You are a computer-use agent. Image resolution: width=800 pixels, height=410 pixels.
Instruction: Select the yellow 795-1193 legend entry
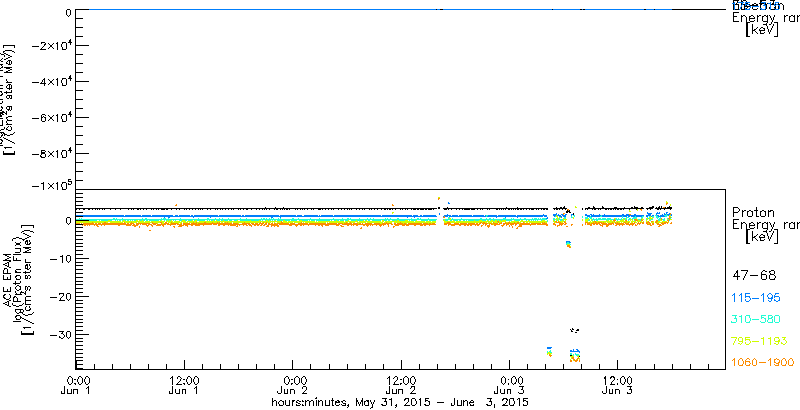[759, 341]
